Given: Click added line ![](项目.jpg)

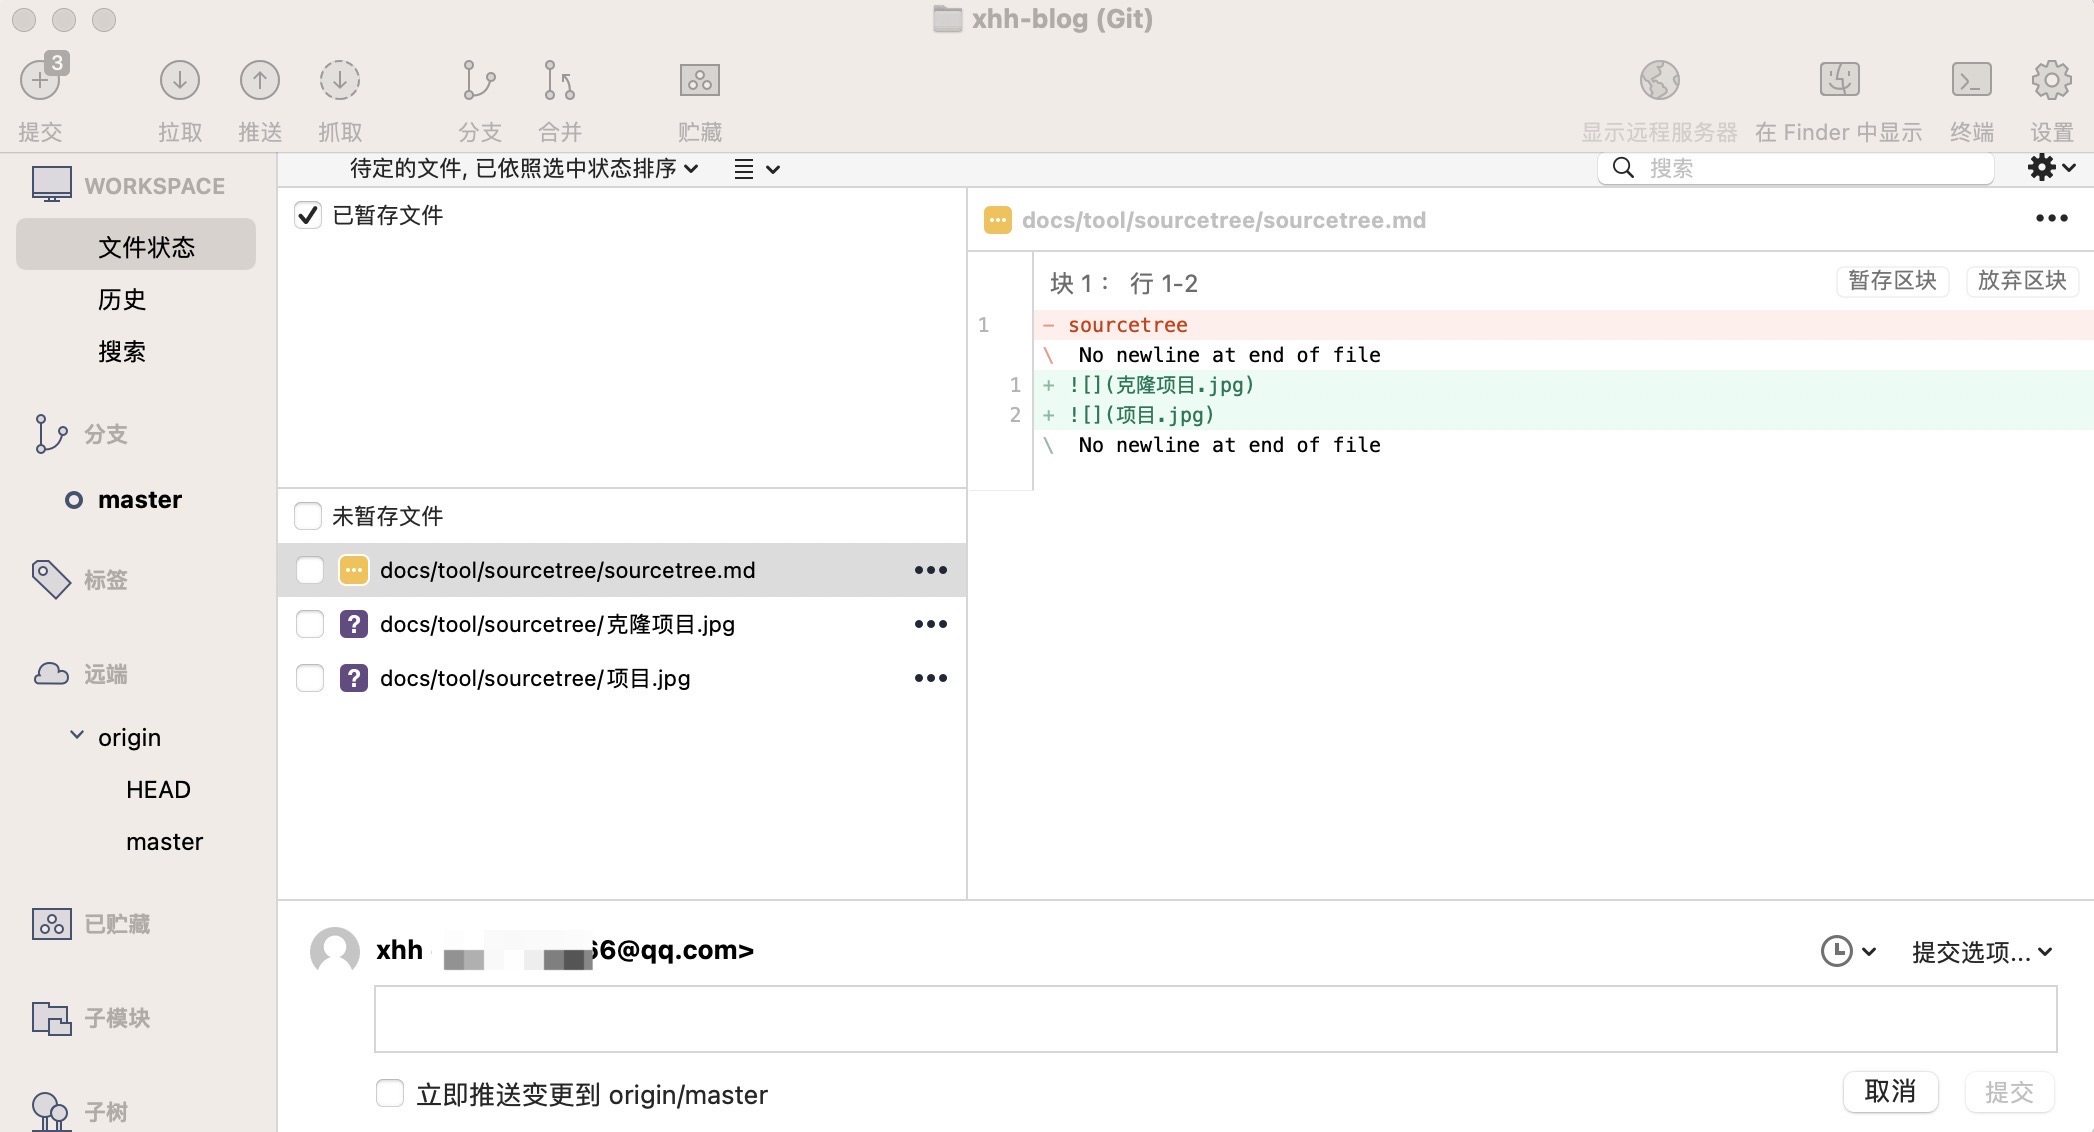Looking at the screenshot, I should click(x=1563, y=415).
